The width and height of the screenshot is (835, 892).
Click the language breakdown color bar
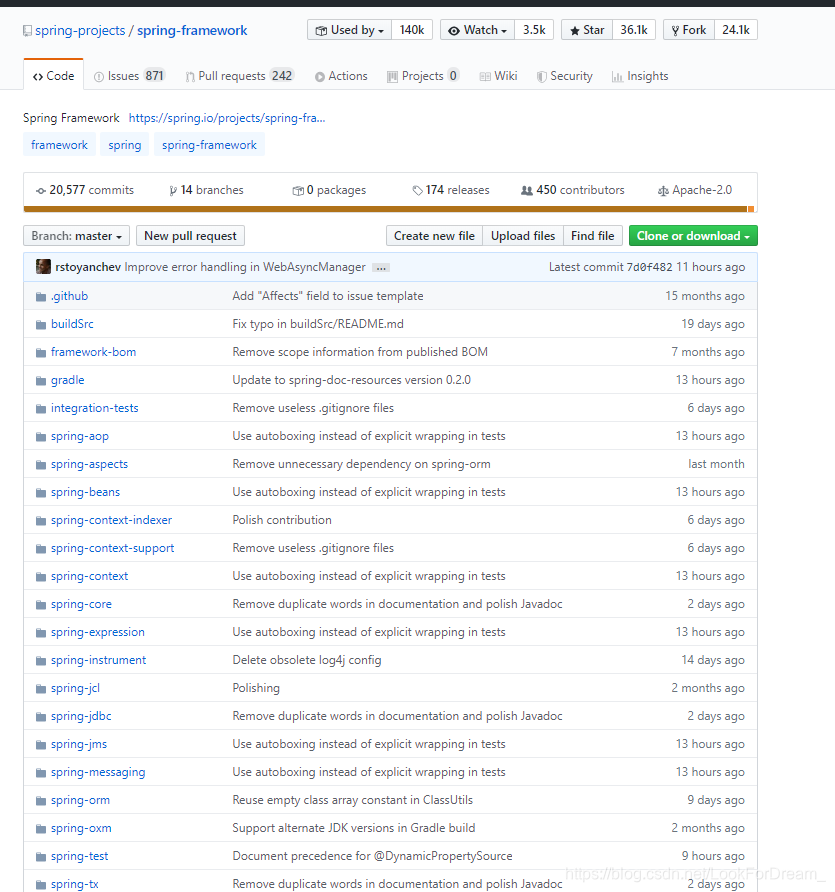point(390,209)
